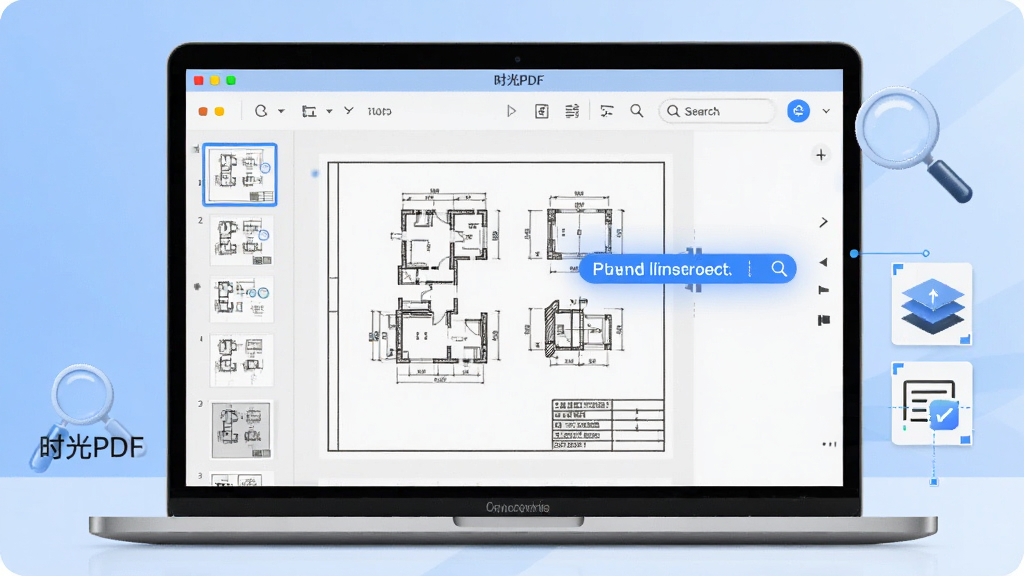Click the layered upload stack card icon
This screenshot has width=1024, height=576.
[x=932, y=304]
